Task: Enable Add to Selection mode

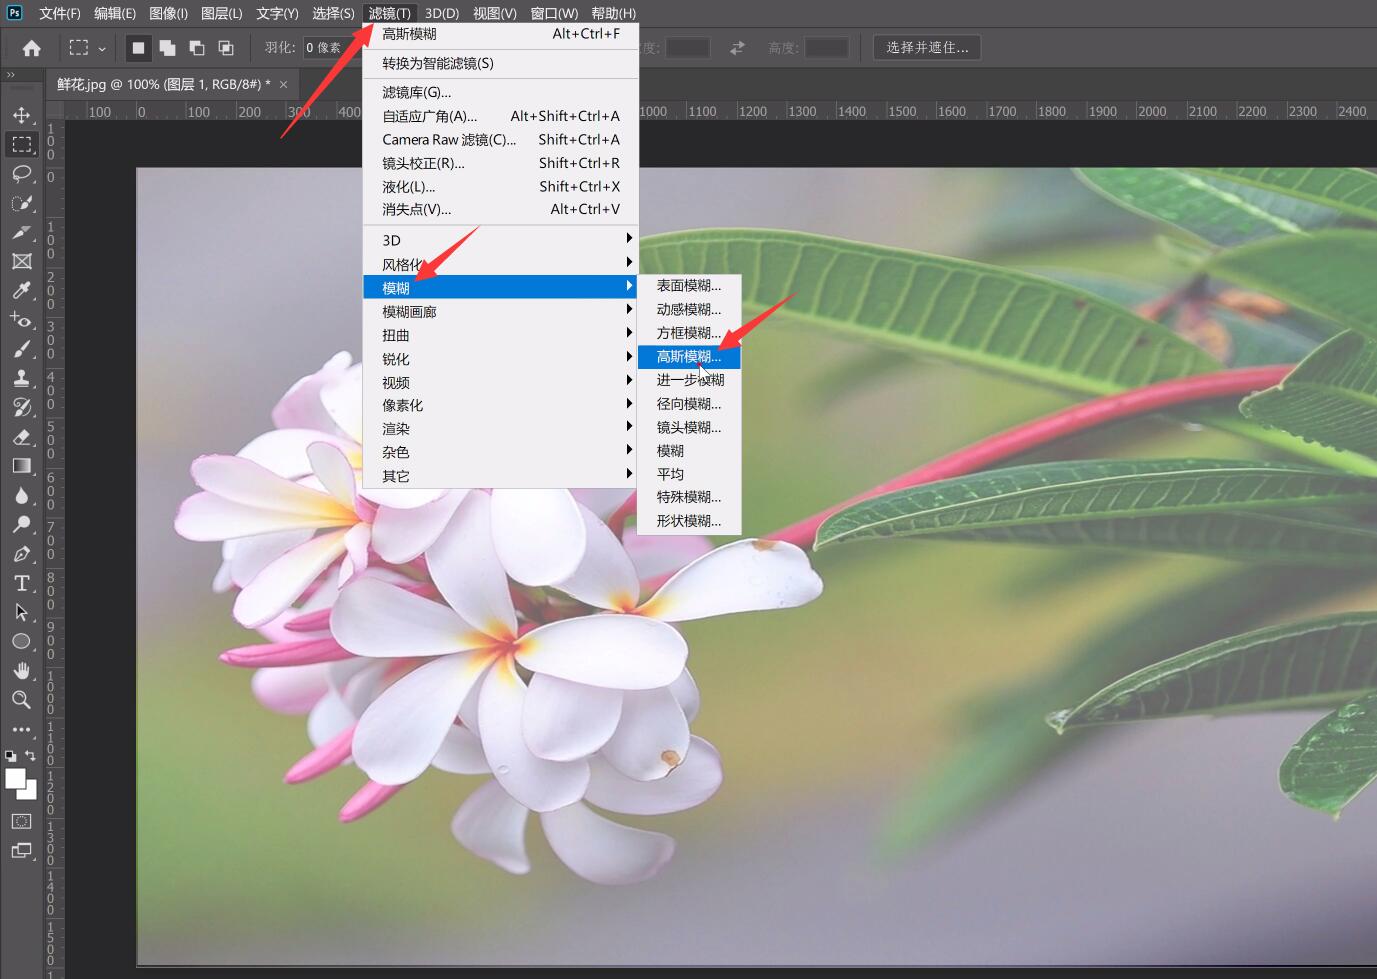Action: [x=167, y=48]
